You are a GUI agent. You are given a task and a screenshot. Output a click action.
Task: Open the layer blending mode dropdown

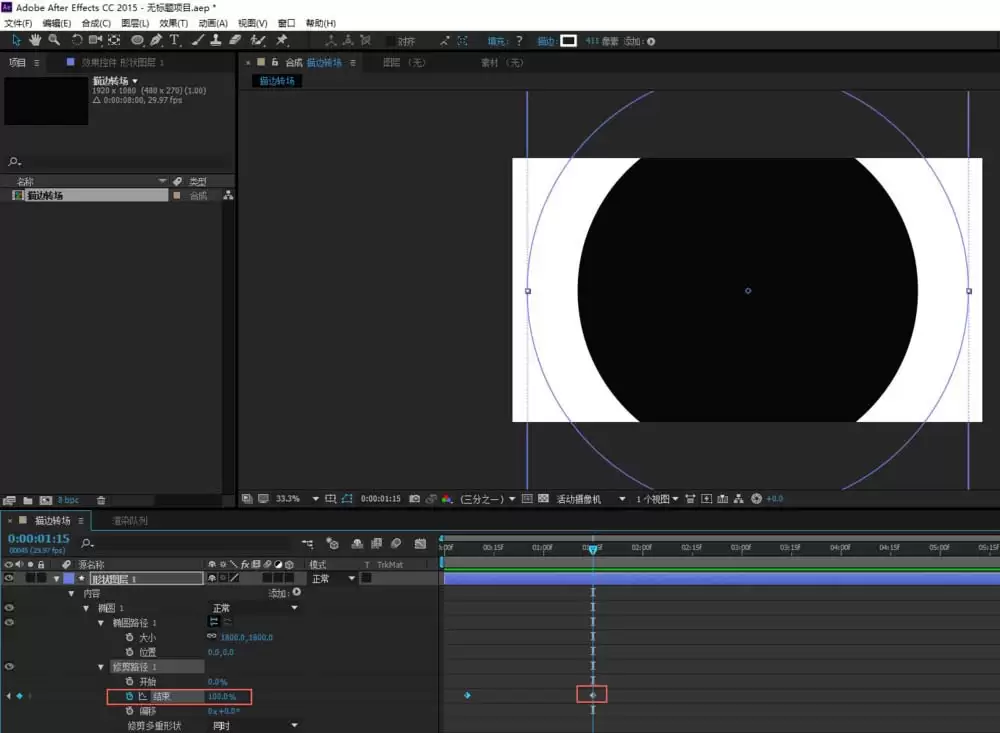tap(332, 579)
